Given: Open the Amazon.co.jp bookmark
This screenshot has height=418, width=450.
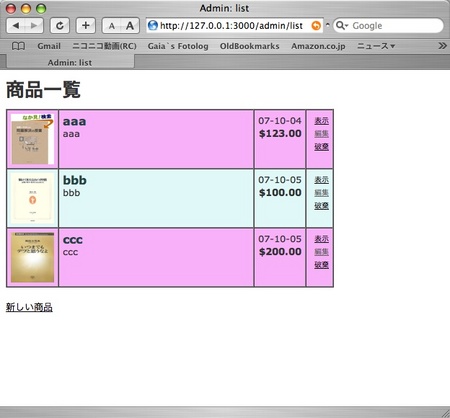Looking at the screenshot, I should tap(318, 46).
